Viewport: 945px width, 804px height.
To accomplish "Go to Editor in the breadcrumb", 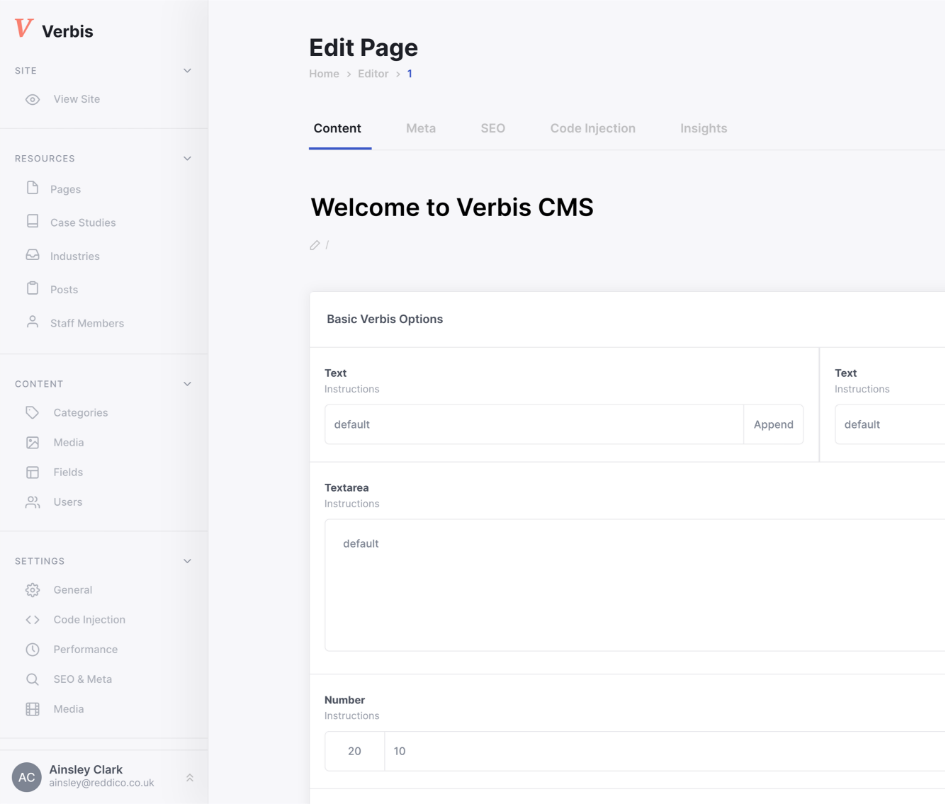I will coord(373,74).
